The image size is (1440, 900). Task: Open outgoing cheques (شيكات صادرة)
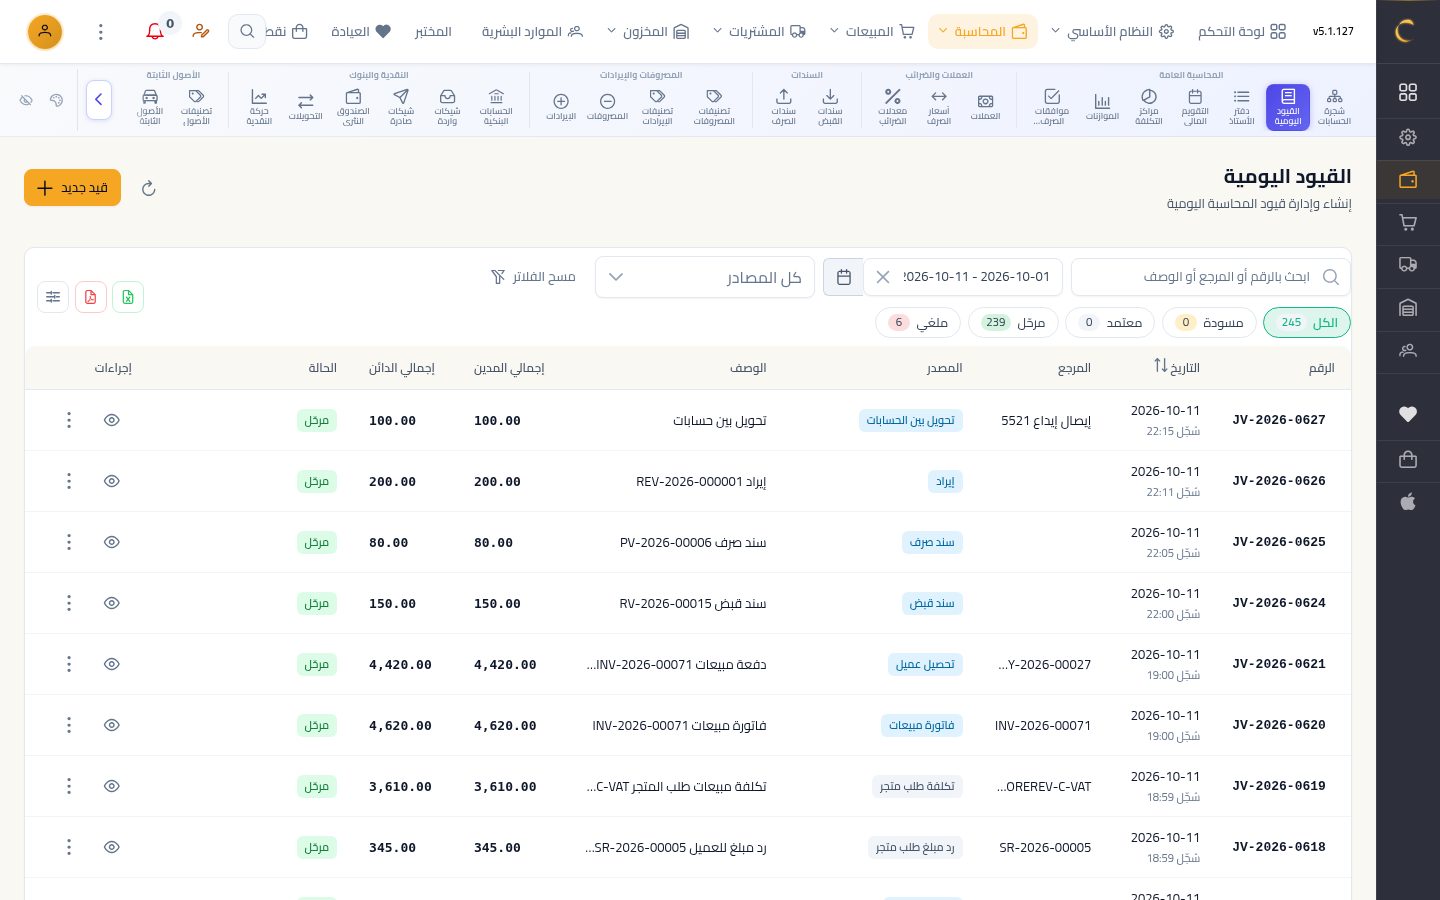click(x=401, y=107)
